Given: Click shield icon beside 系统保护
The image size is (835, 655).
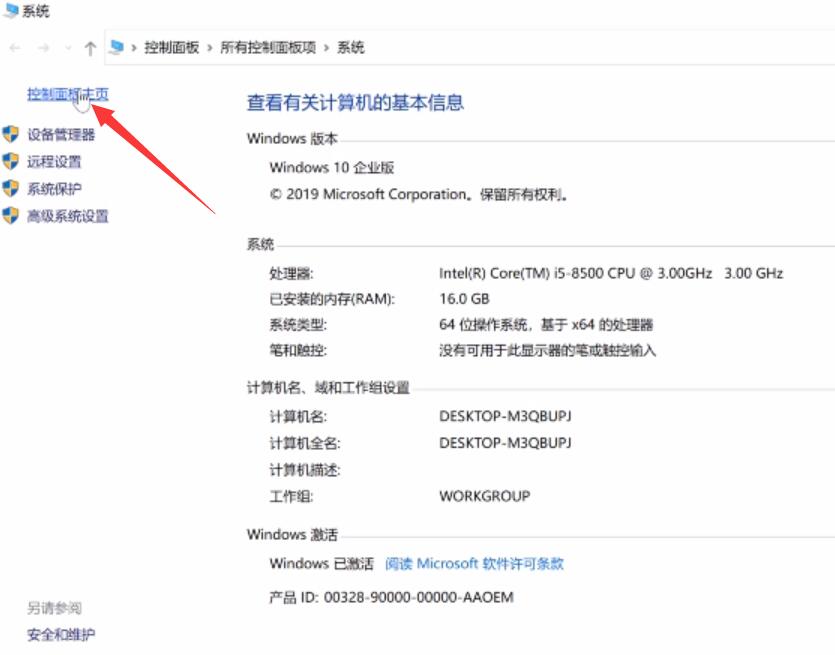Looking at the screenshot, I should [x=11, y=189].
